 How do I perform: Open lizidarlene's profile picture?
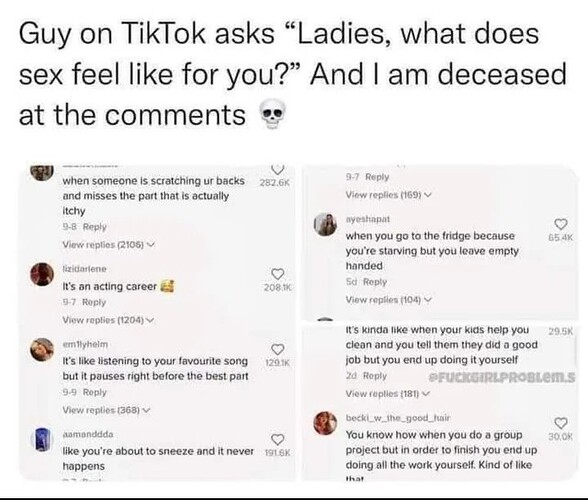click(x=42, y=274)
